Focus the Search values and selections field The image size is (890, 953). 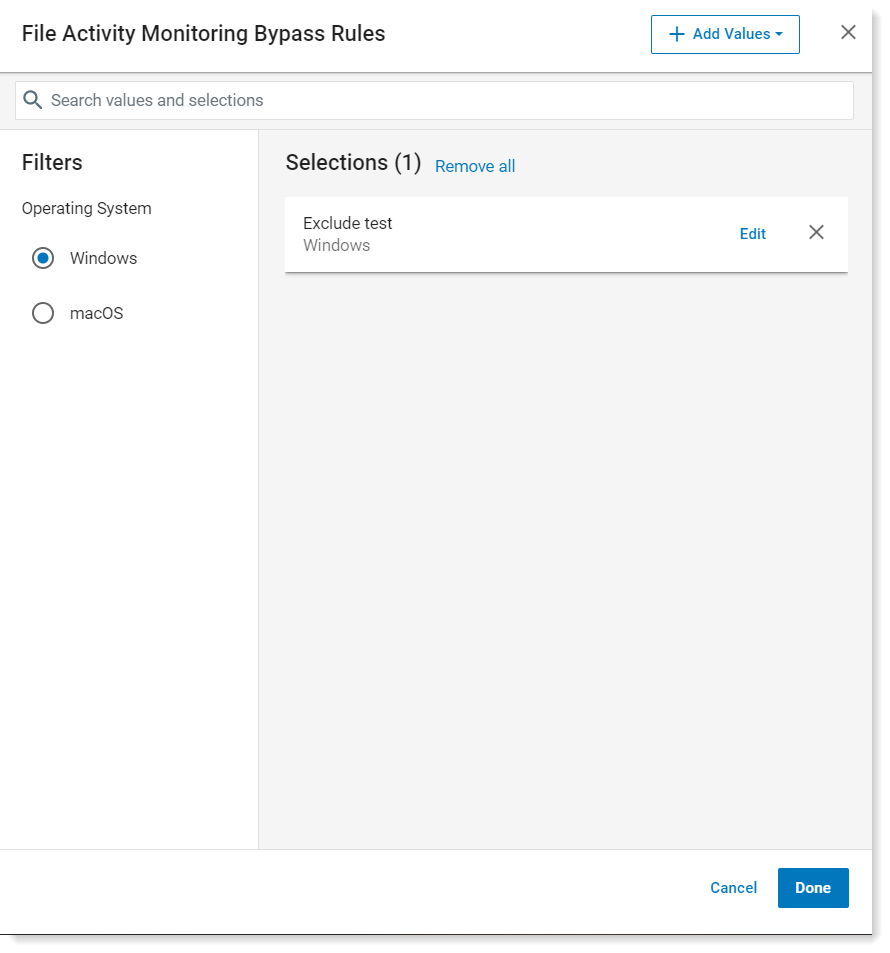434,100
